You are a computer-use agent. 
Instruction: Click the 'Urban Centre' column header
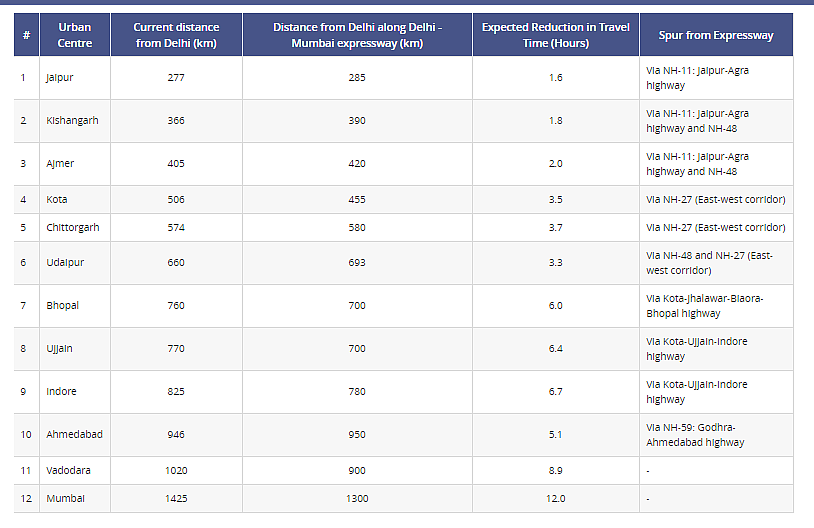(x=75, y=35)
